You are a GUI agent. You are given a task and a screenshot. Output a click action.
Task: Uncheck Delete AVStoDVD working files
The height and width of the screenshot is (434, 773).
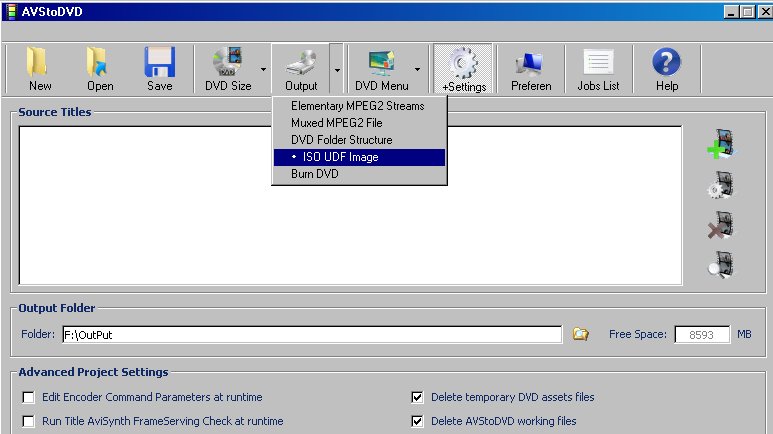coord(417,421)
